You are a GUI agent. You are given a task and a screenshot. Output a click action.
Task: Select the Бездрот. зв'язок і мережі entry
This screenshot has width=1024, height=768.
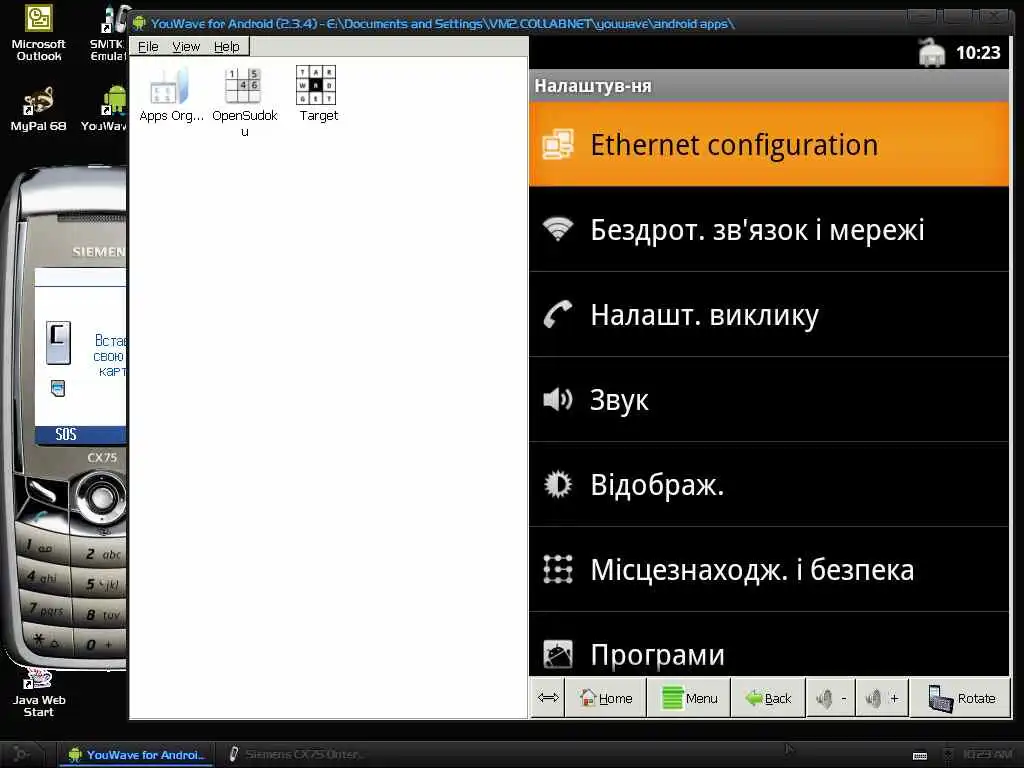(769, 229)
